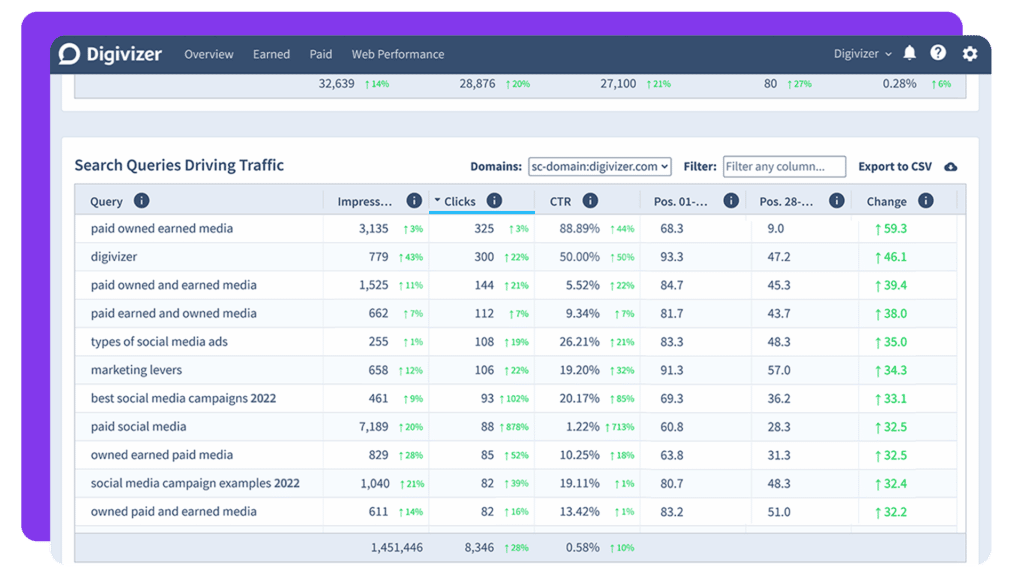Viewport: 1024px width, 576px height.
Task: Show info icon for the Change column
Action: tap(925, 201)
